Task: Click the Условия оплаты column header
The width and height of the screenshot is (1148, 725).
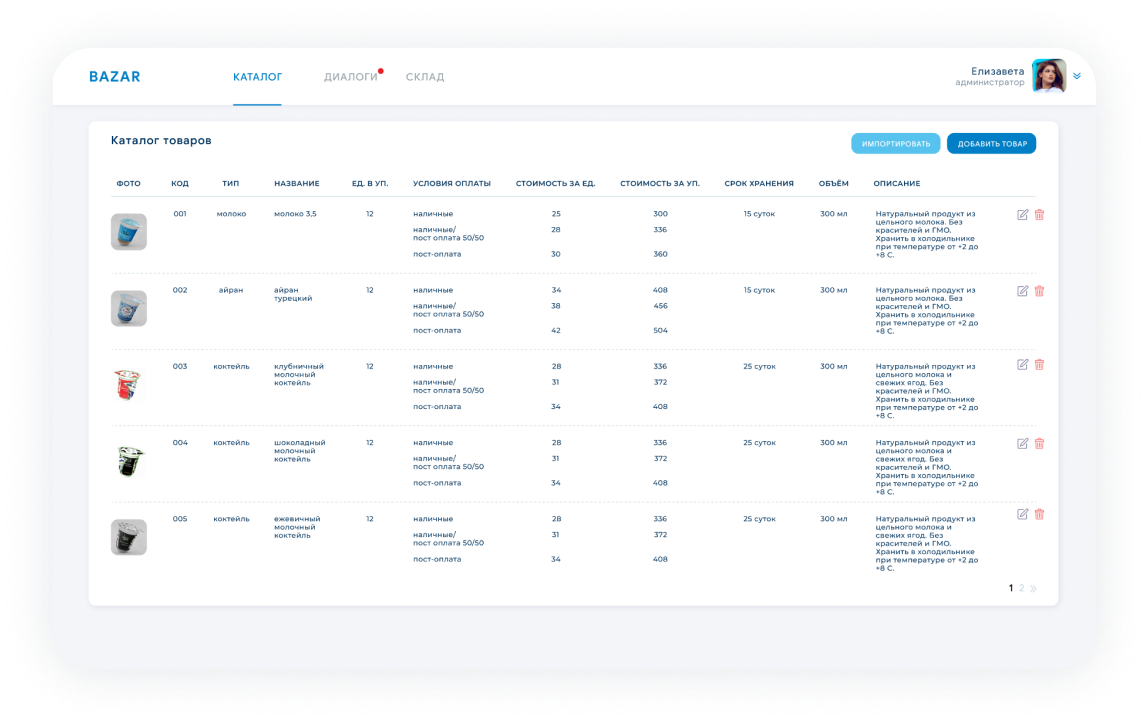Action: (452, 183)
